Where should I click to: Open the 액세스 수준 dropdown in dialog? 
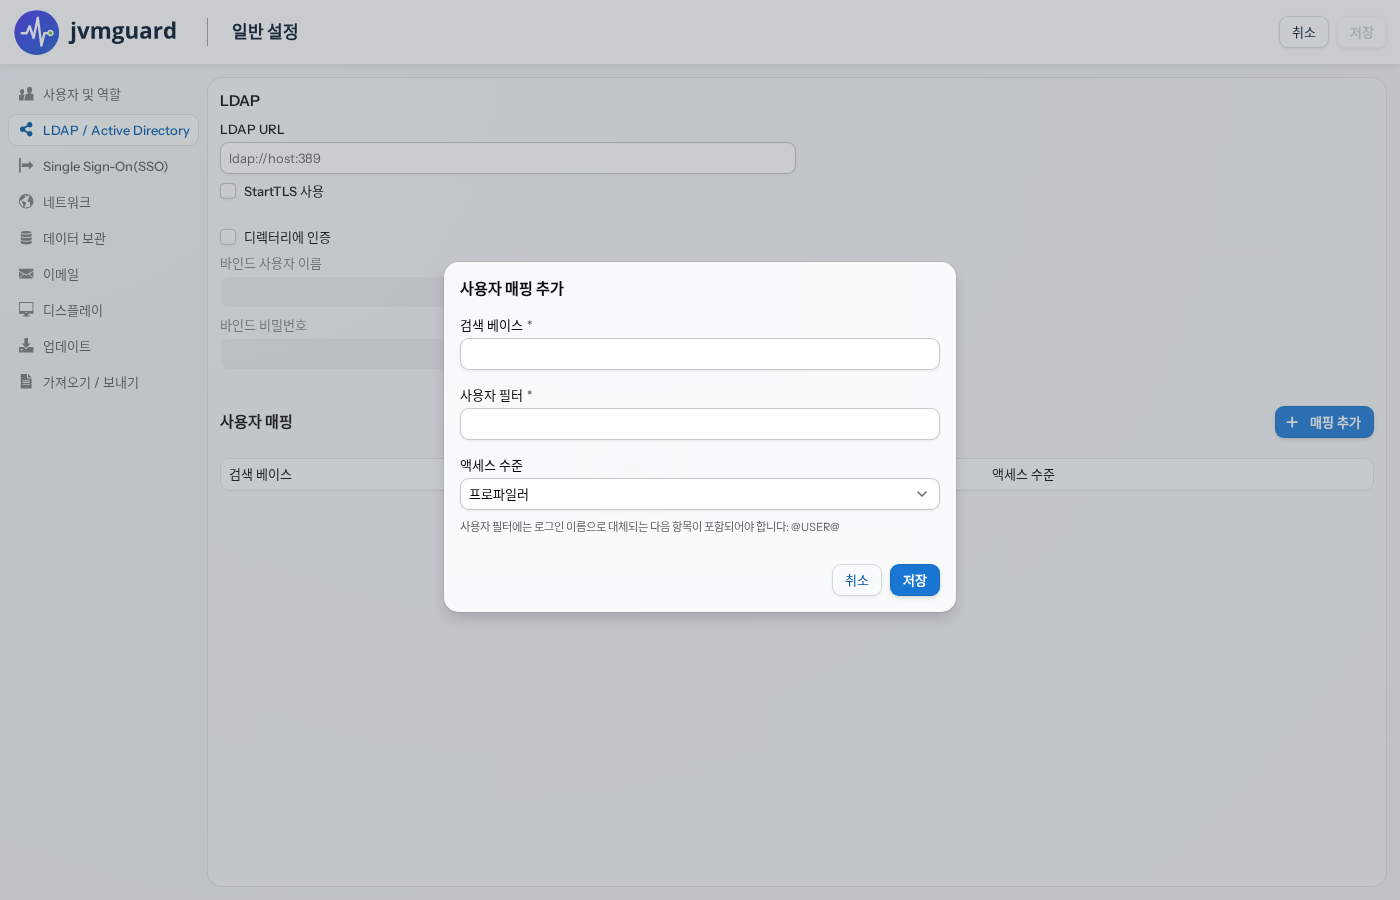[x=700, y=494]
